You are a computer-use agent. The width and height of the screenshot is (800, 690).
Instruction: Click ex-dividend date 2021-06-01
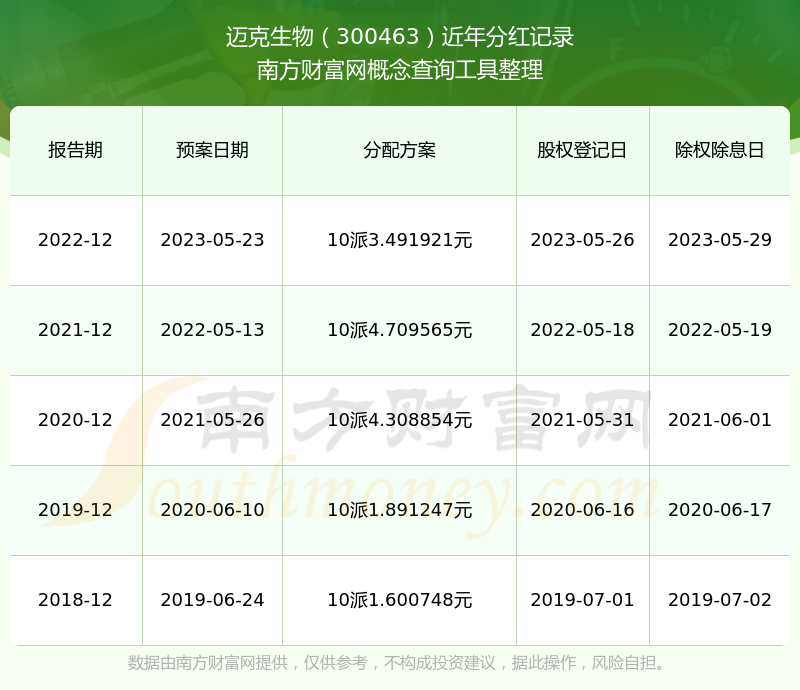tap(719, 420)
